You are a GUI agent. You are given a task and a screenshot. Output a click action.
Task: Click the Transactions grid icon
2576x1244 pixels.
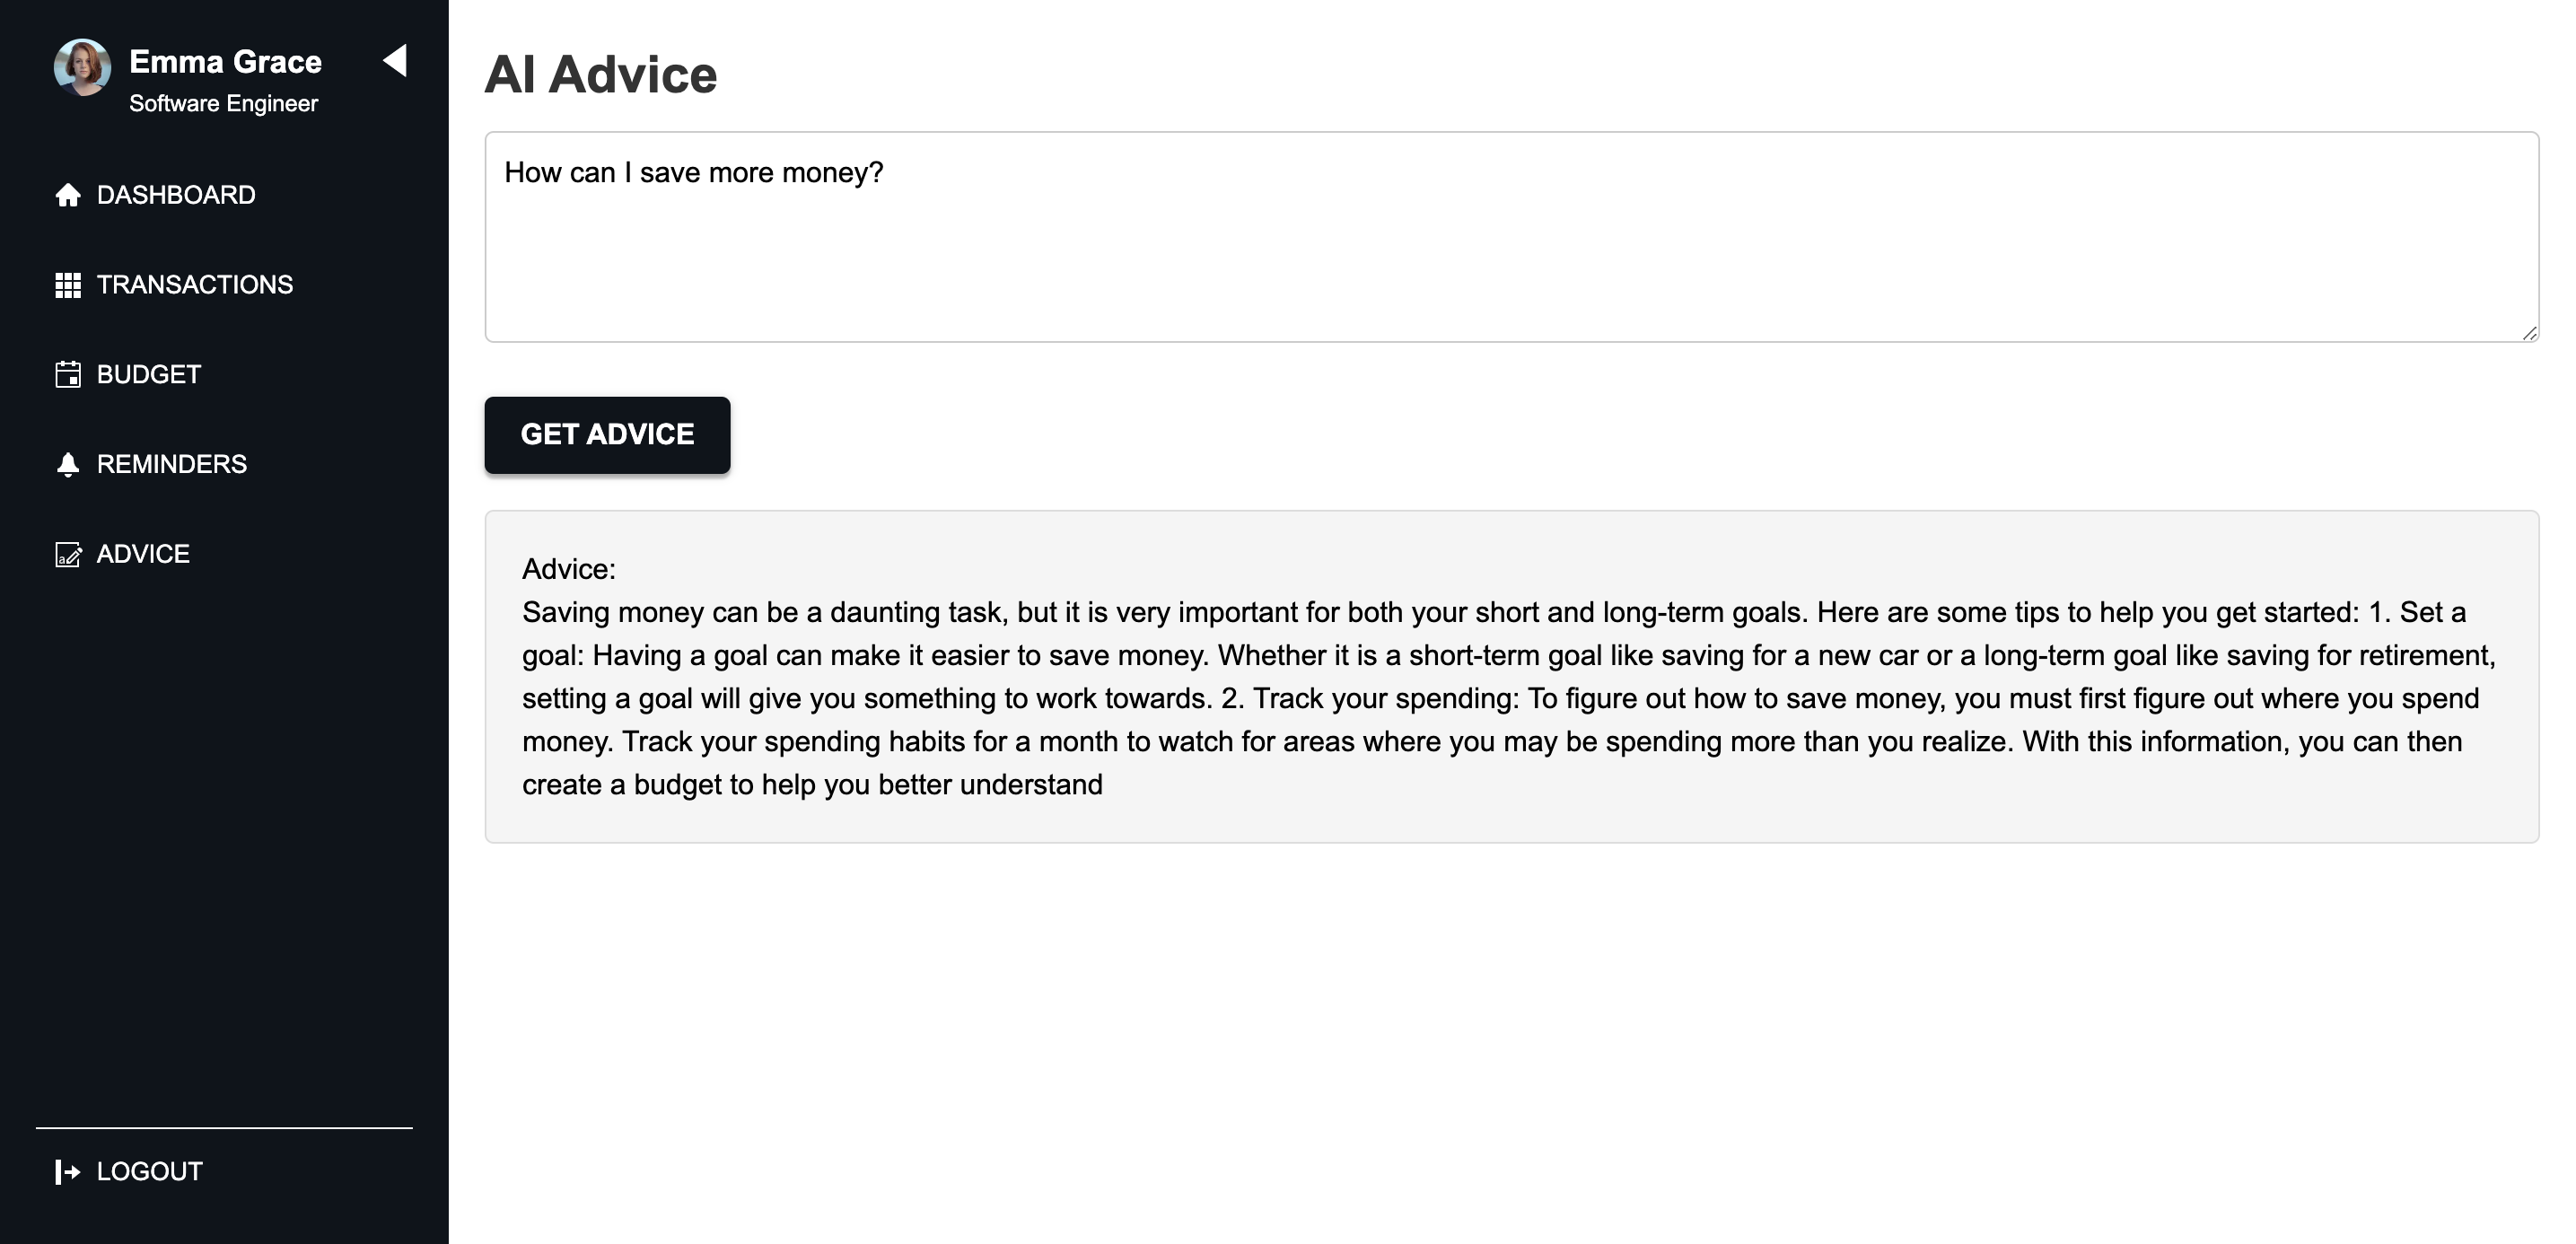click(68, 285)
